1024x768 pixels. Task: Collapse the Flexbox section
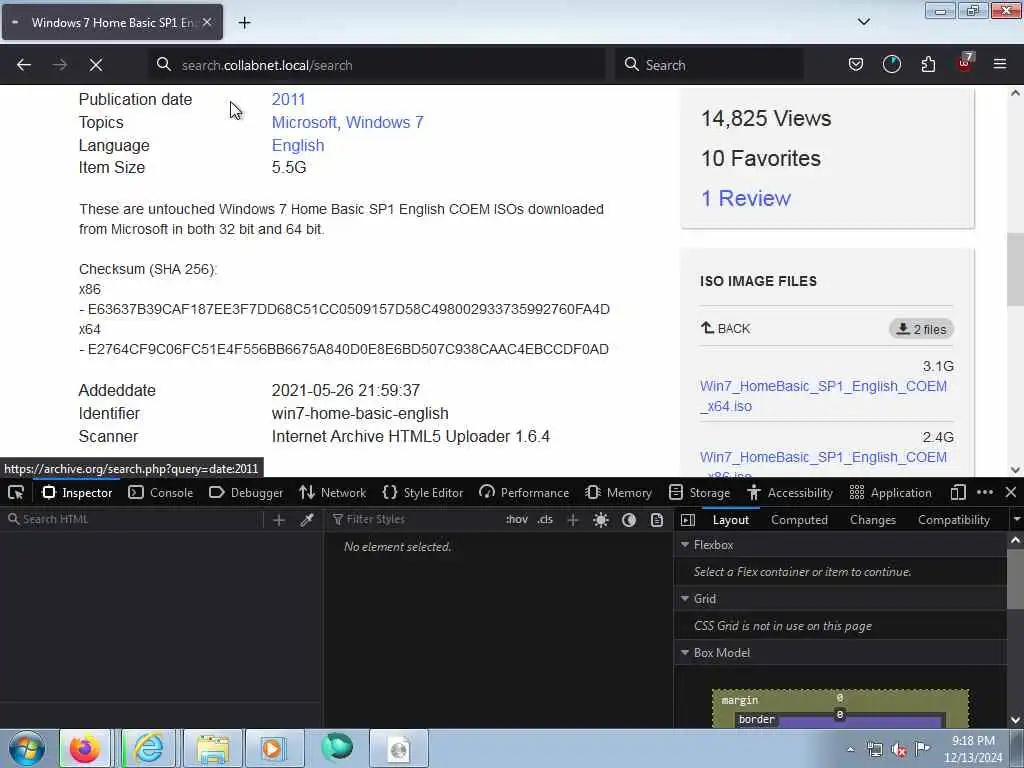(x=685, y=545)
